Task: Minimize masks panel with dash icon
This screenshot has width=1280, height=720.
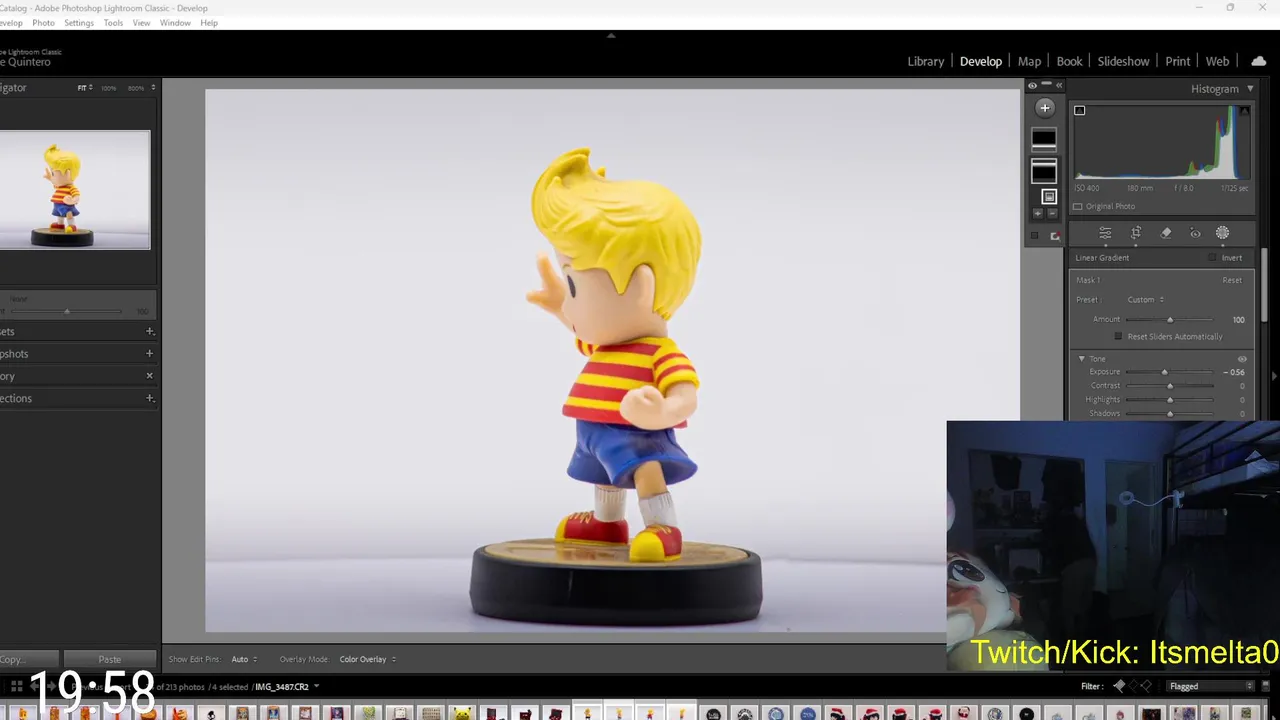Action: point(1046,85)
